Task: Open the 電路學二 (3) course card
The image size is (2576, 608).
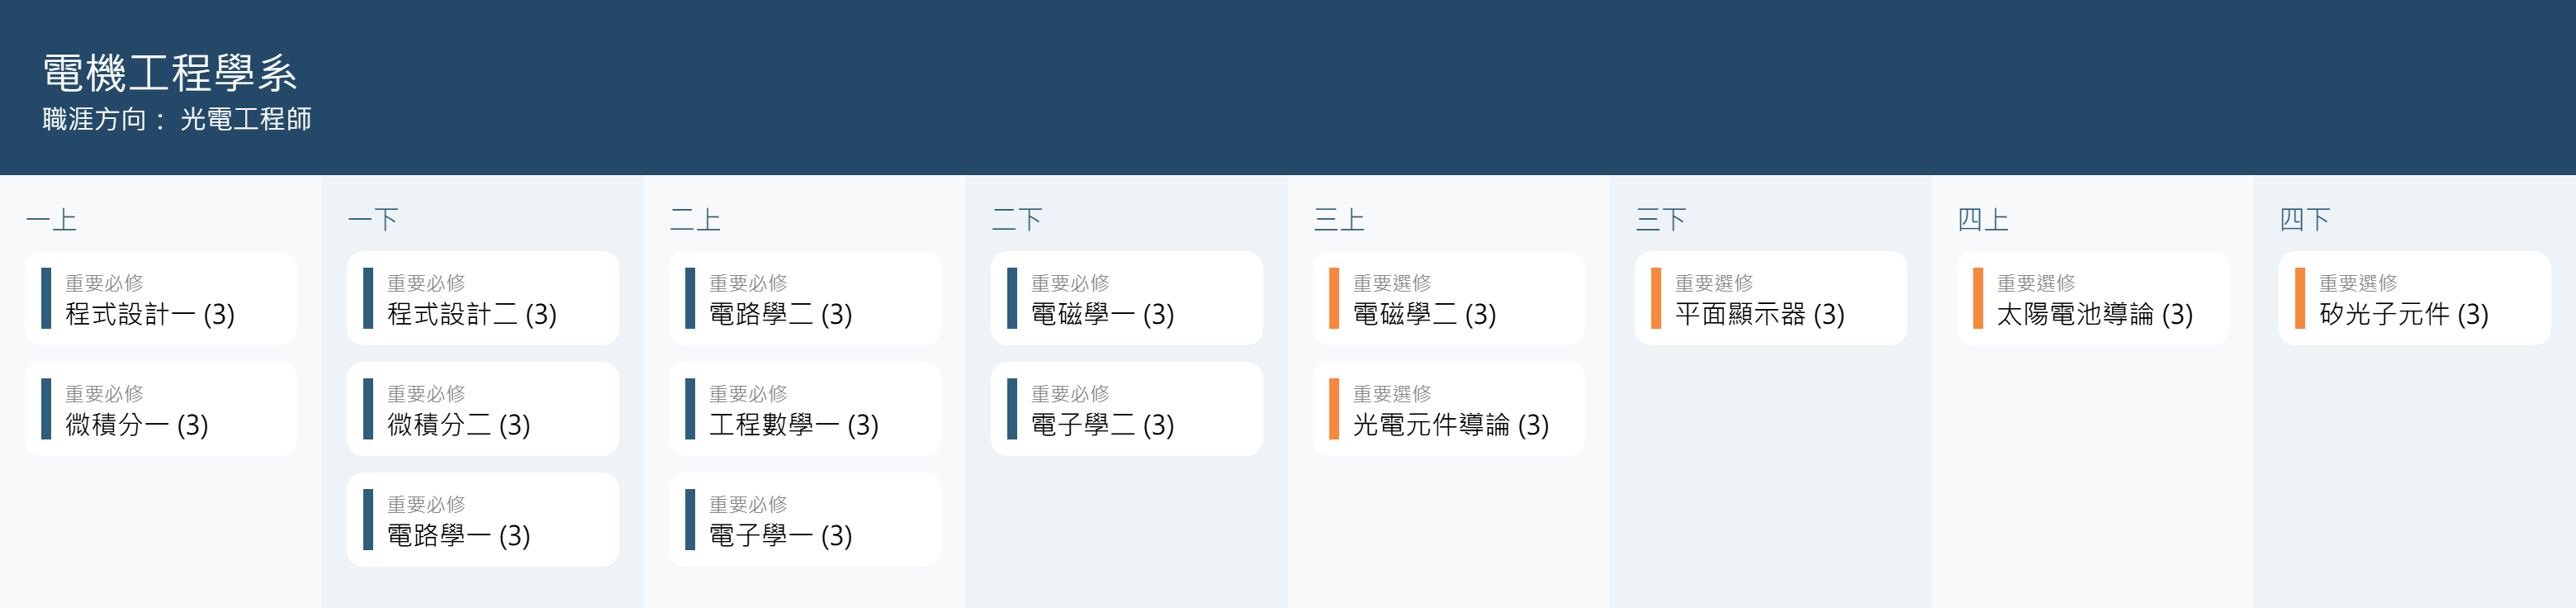Action: (804, 299)
